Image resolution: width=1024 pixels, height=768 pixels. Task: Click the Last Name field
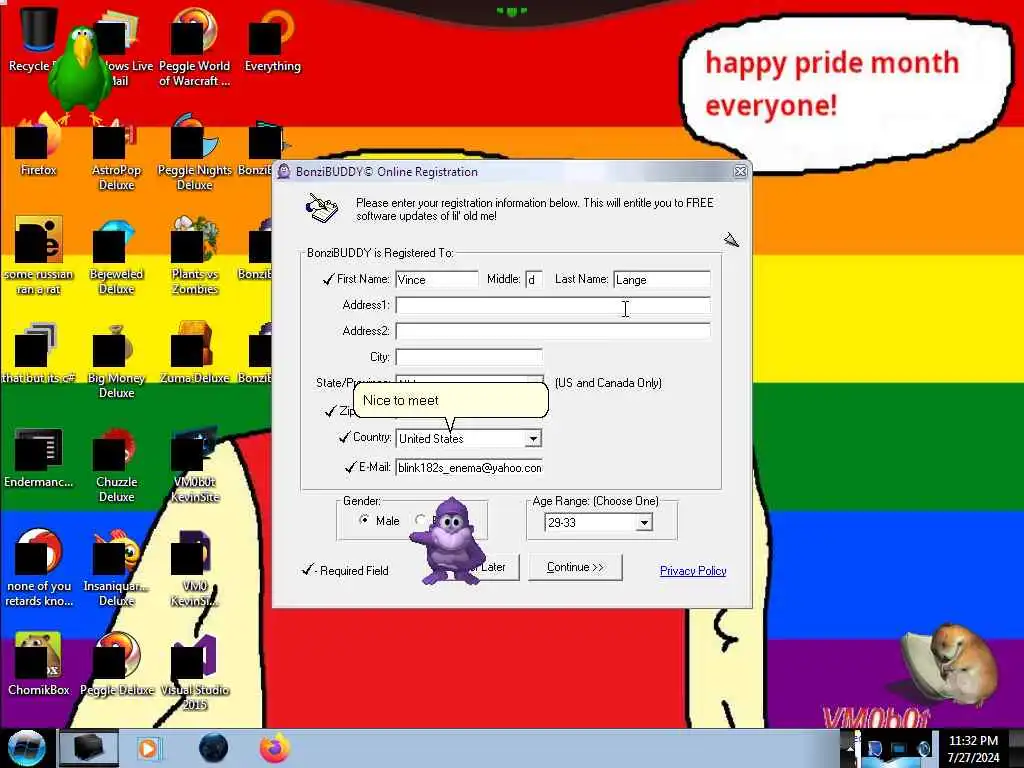point(662,280)
